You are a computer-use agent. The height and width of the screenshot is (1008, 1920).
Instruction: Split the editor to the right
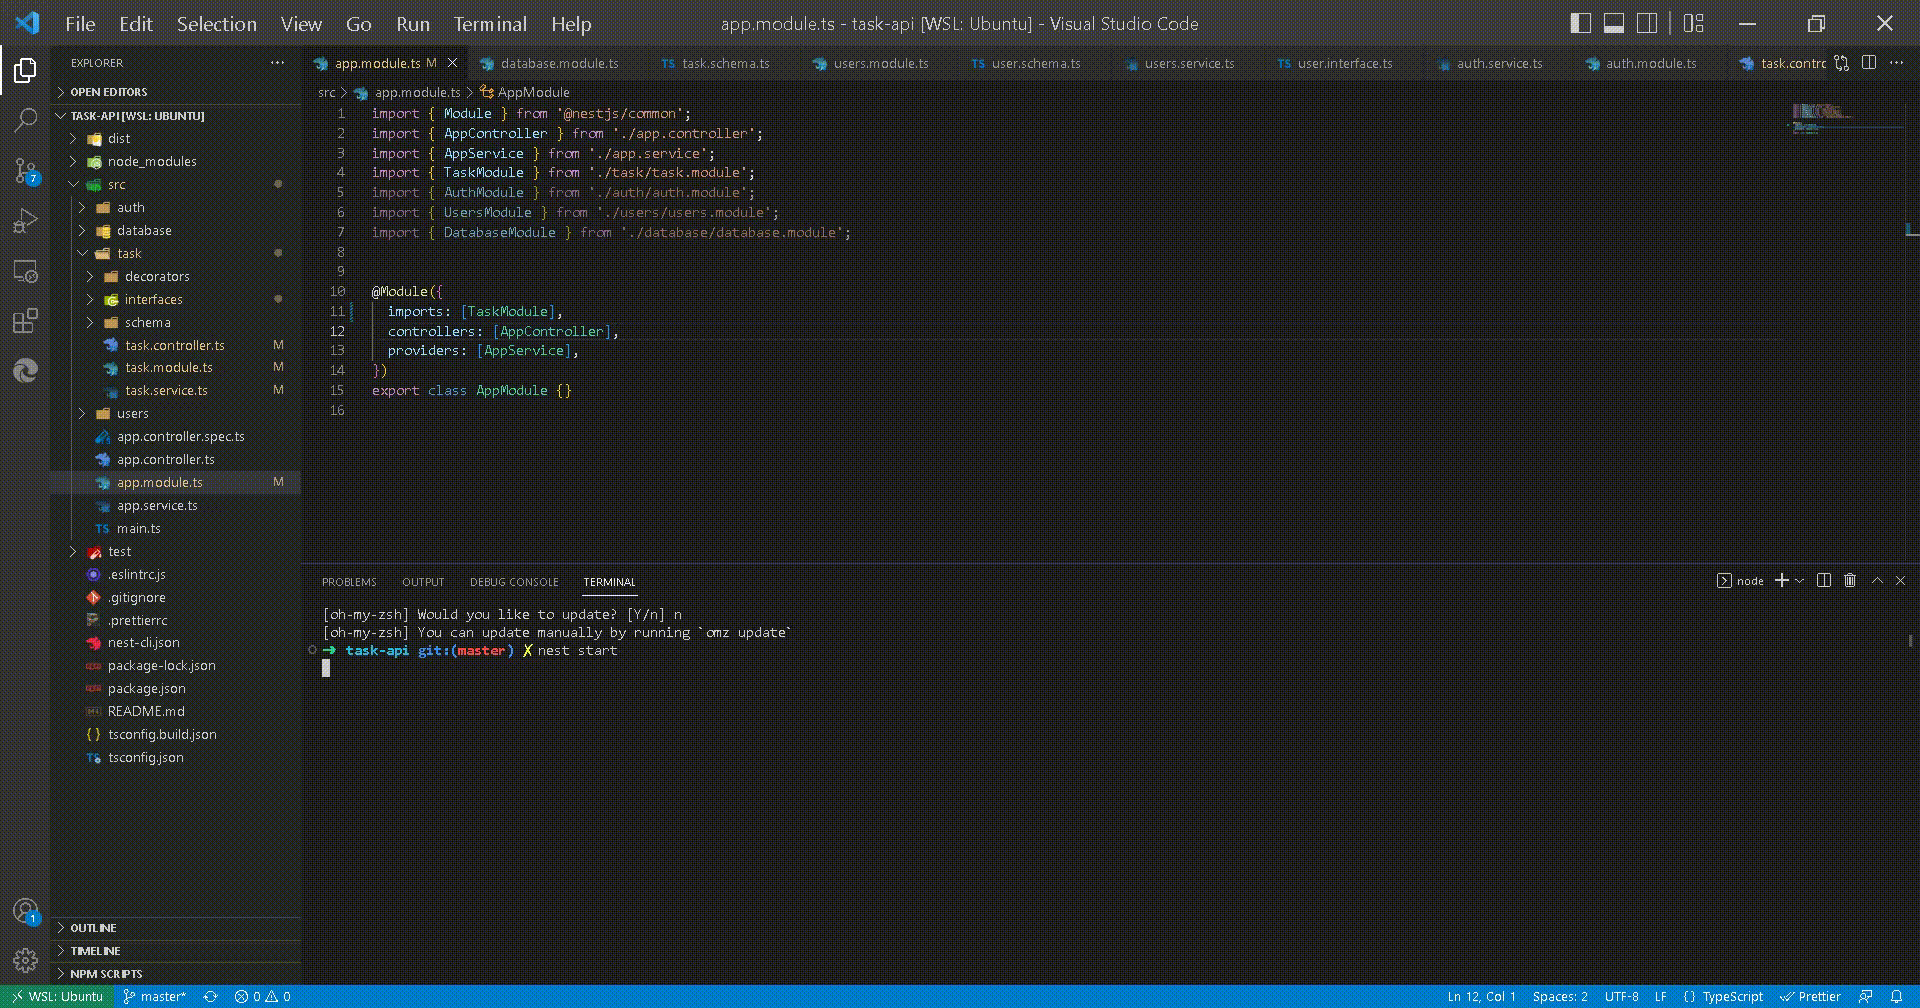tap(1869, 63)
